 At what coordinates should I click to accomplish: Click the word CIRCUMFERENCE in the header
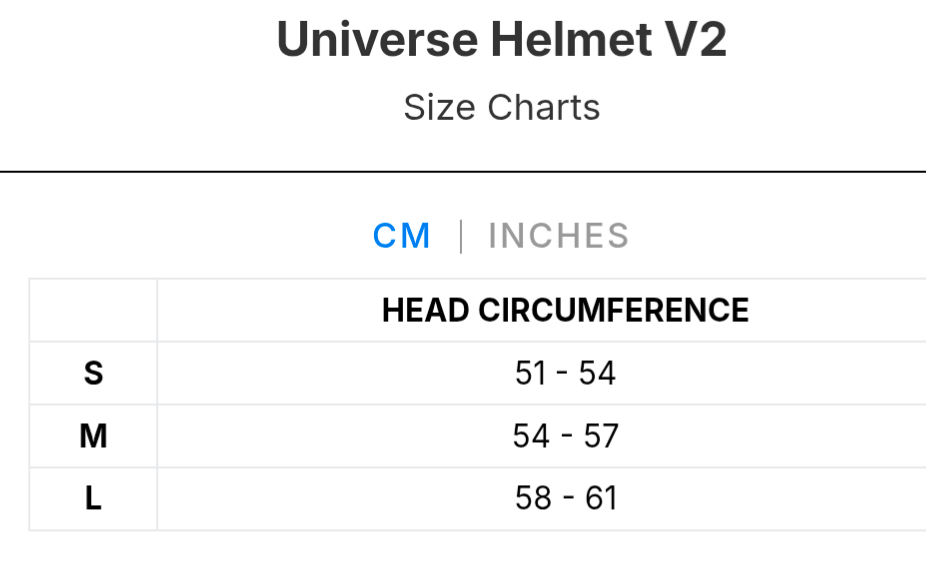(x=613, y=311)
